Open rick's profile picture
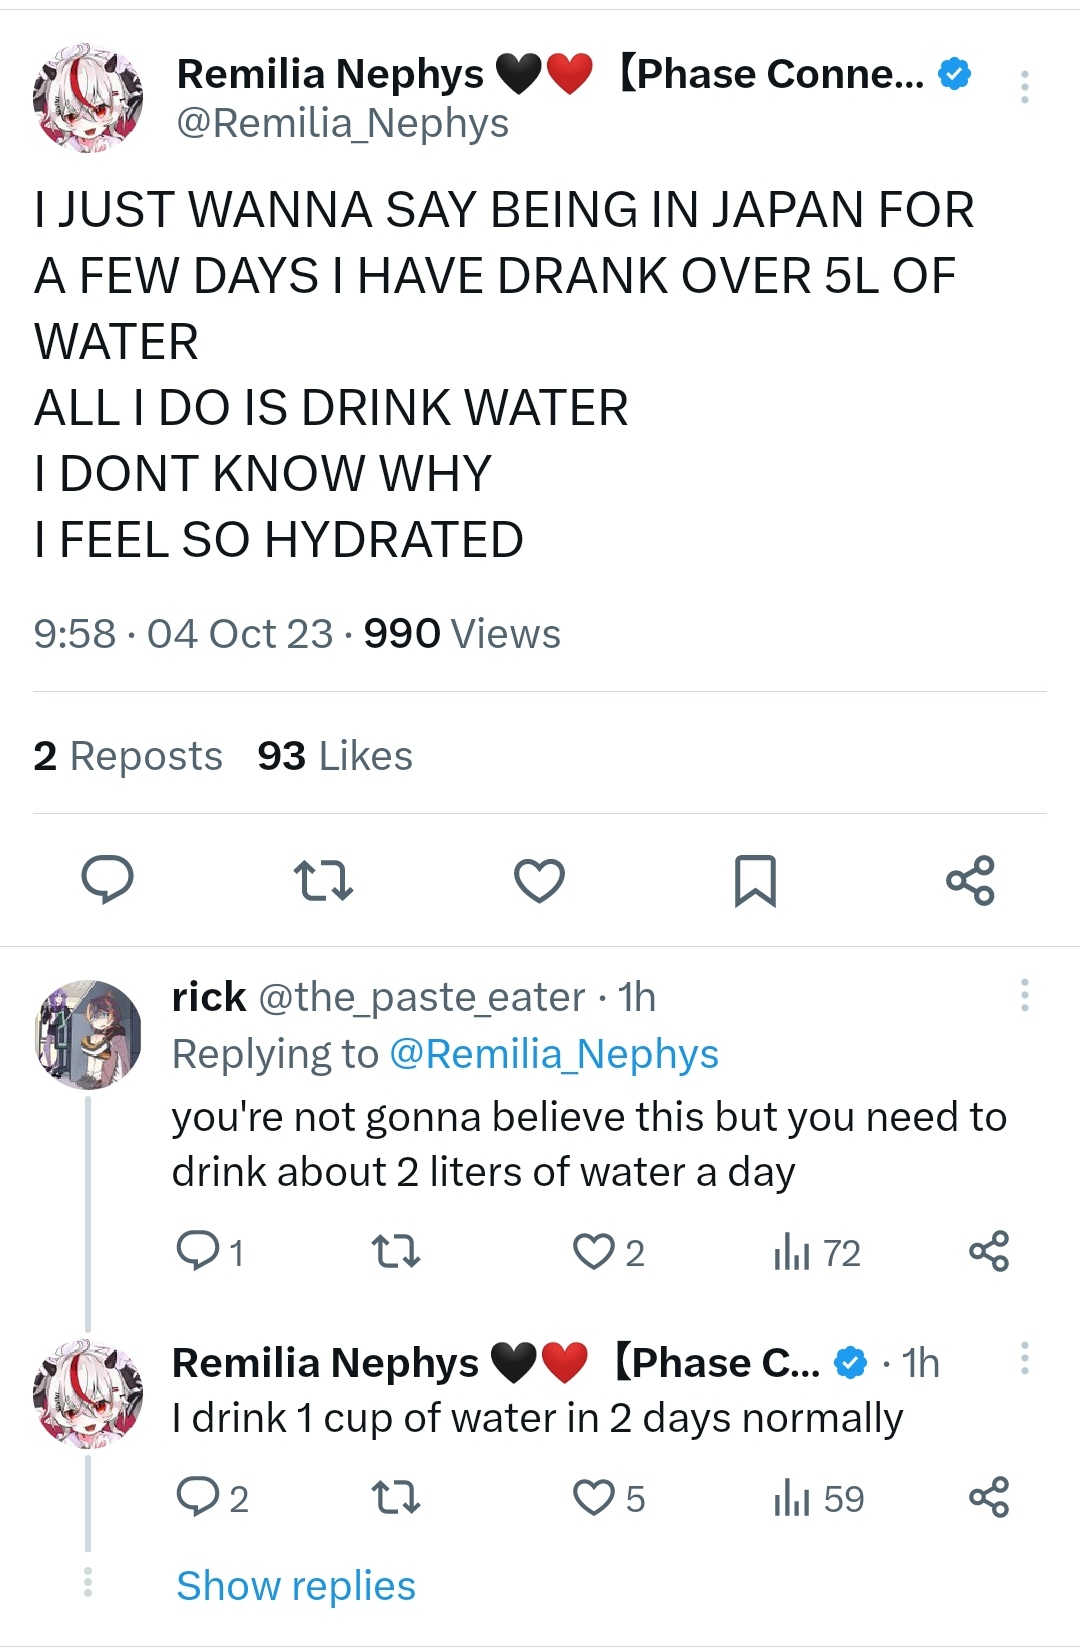 coord(88,1034)
